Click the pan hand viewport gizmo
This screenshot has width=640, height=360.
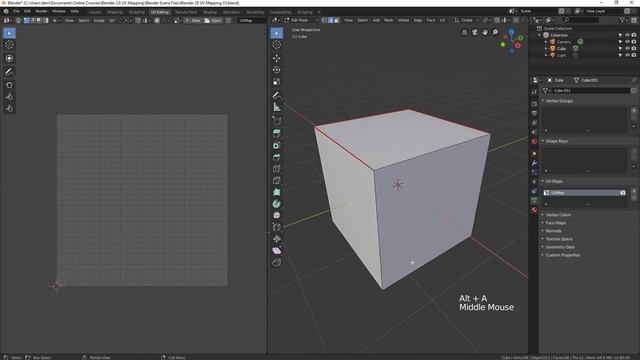pyautogui.click(x=485, y=32)
